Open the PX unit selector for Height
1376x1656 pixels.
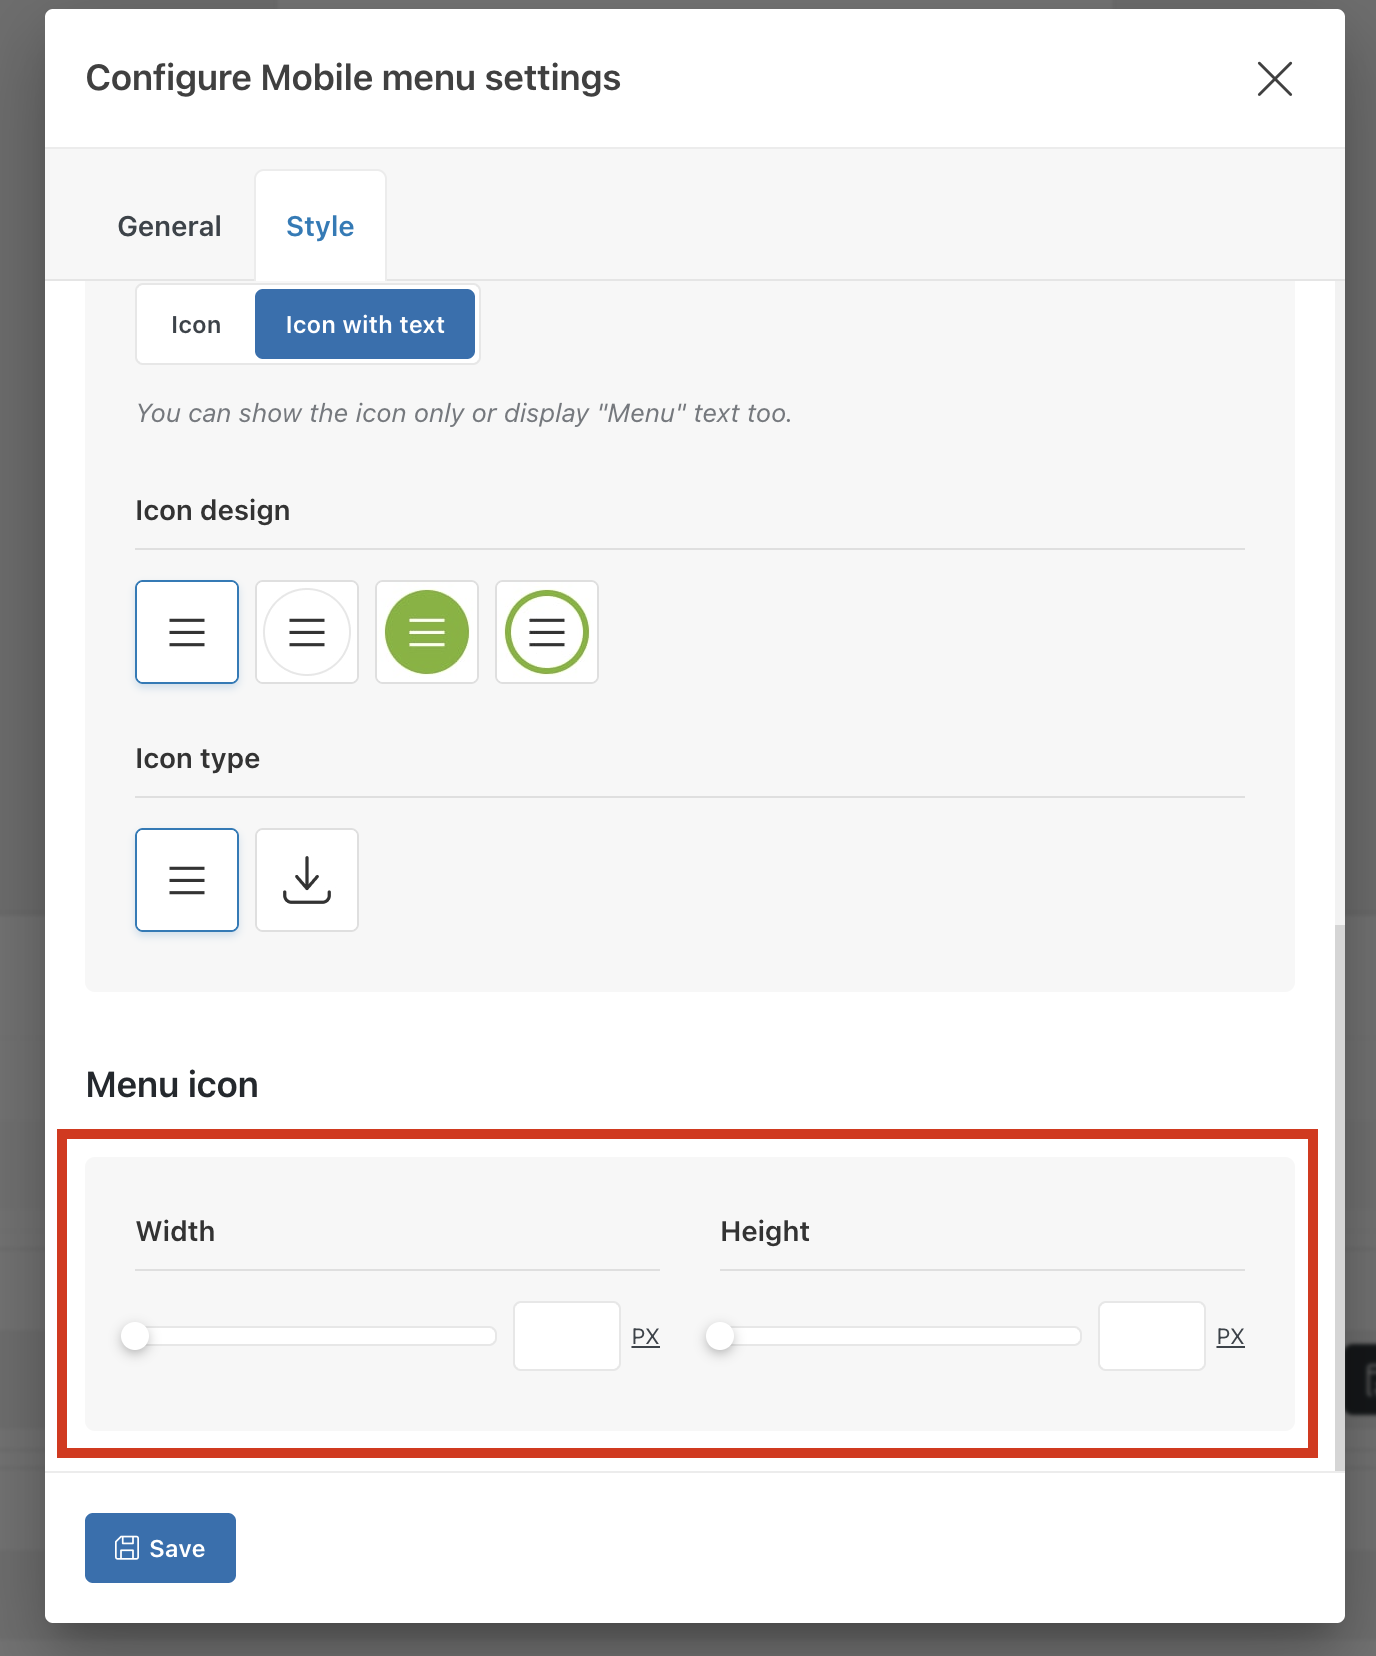click(x=1230, y=1337)
